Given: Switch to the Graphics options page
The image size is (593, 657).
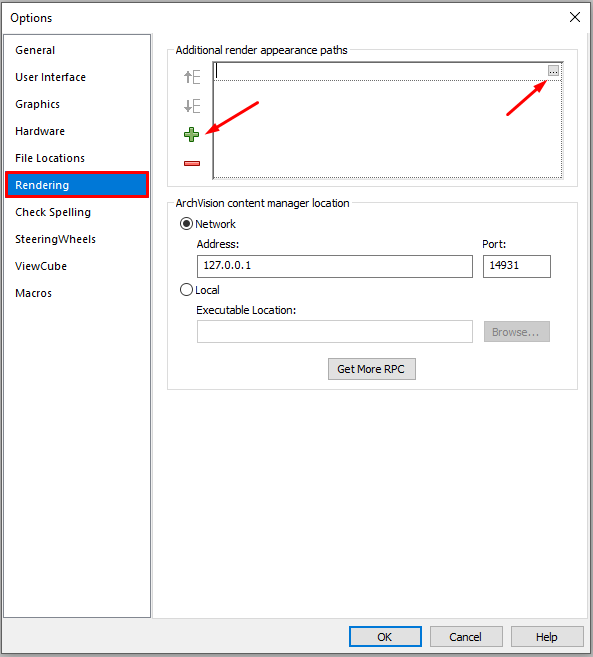Looking at the screenshot, I should point(77,104).
